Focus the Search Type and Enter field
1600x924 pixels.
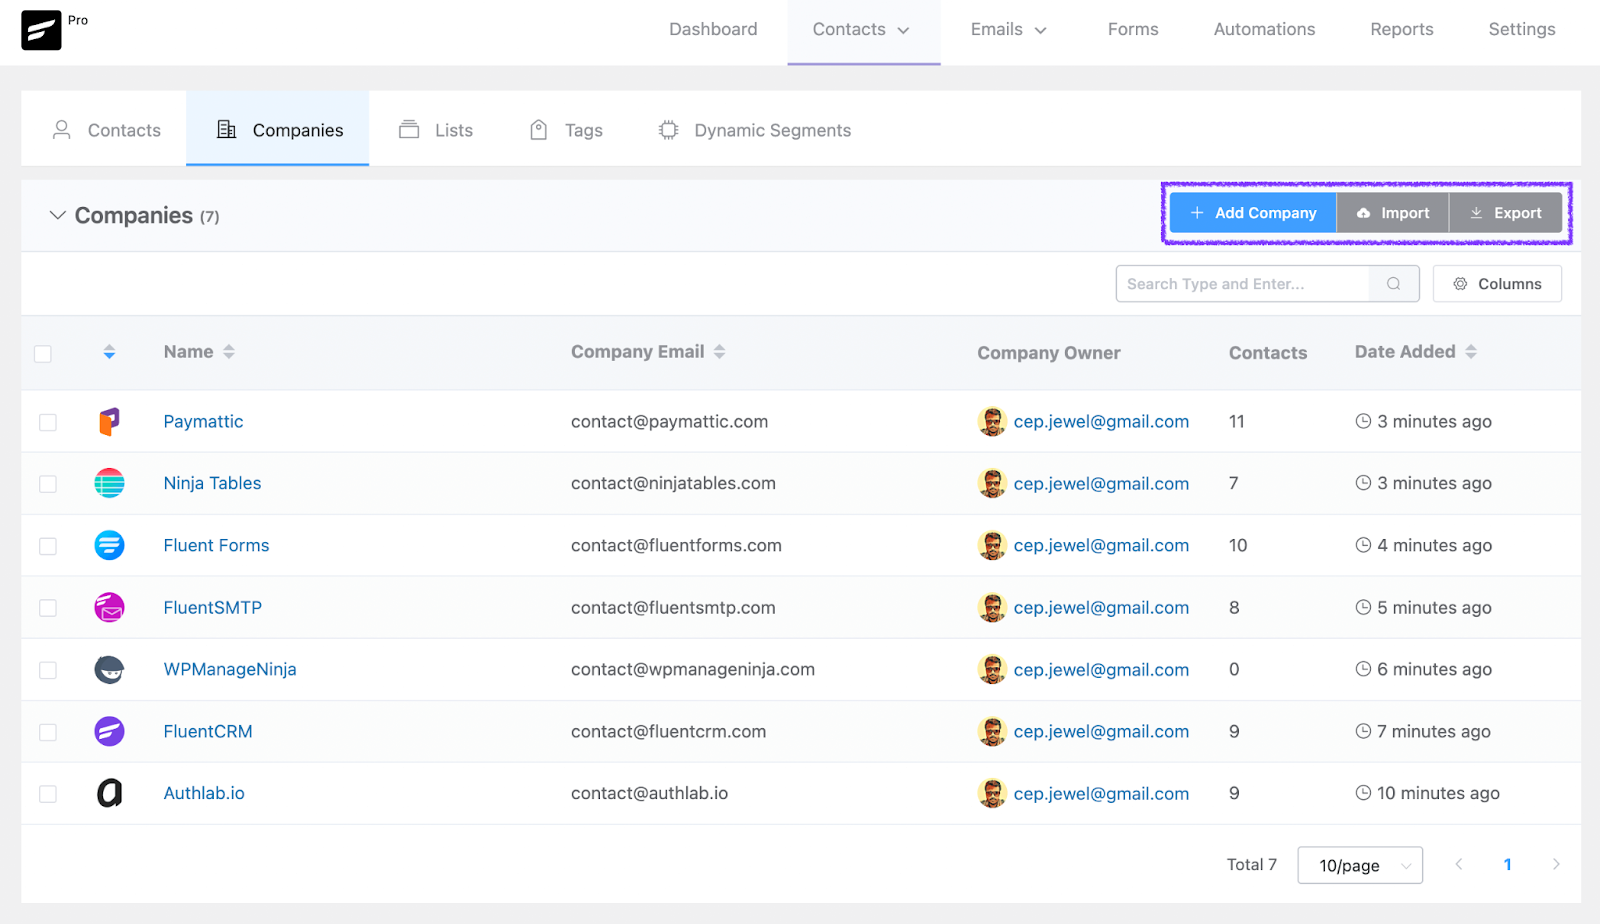coord(1242,284)
